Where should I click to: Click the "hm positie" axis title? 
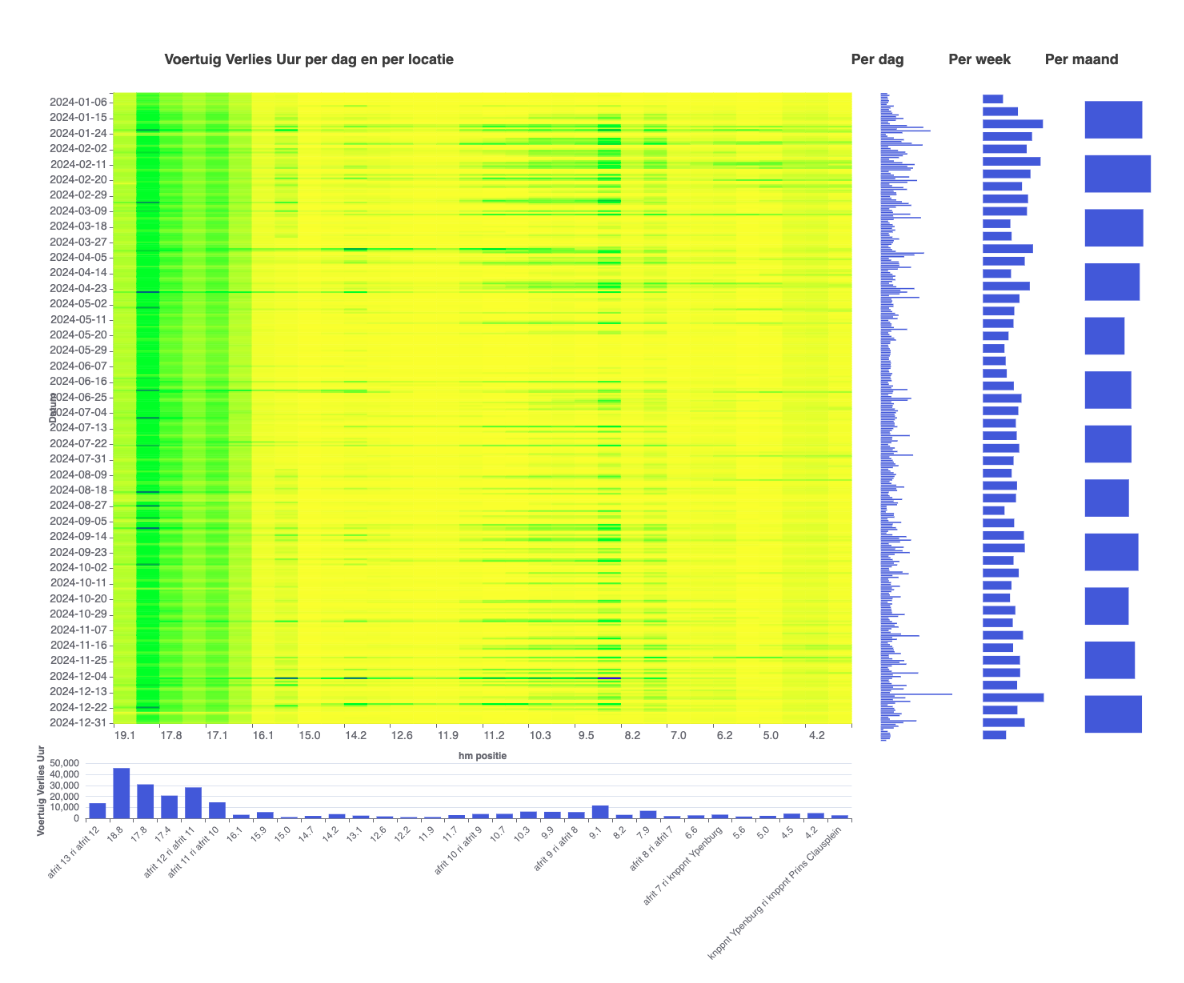point(487,755)
